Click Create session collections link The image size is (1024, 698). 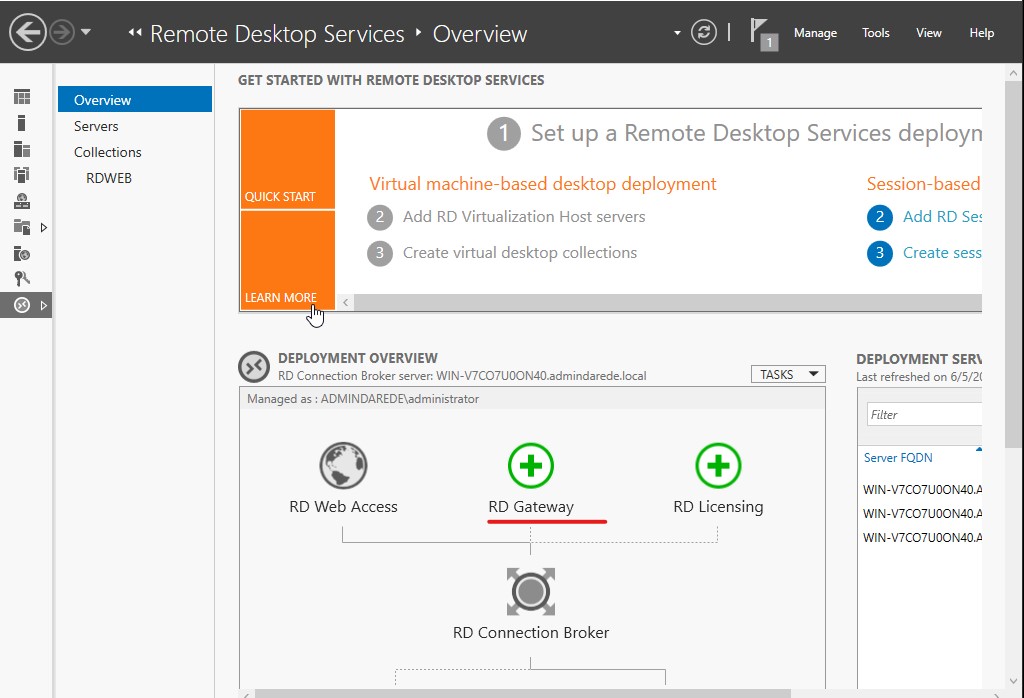[942, 253]
